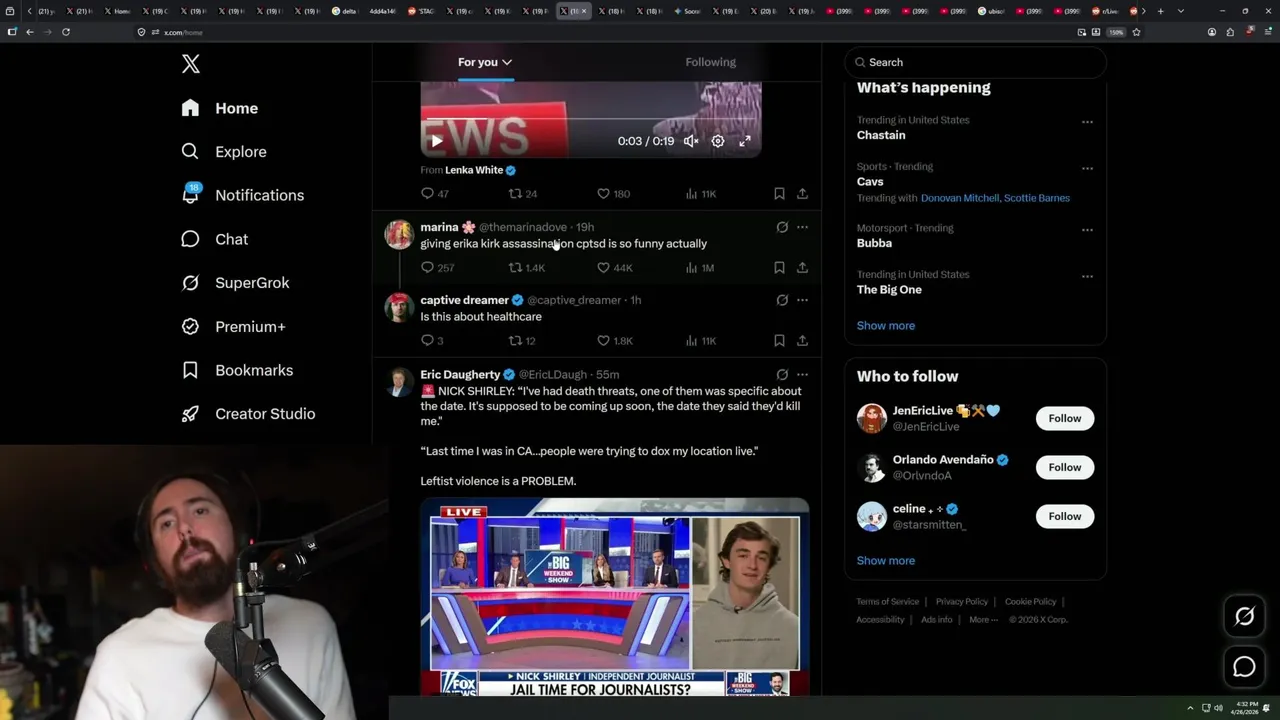Open a new browser tab
This screenshot has width=1280, height=720.
coord(1160,11)
